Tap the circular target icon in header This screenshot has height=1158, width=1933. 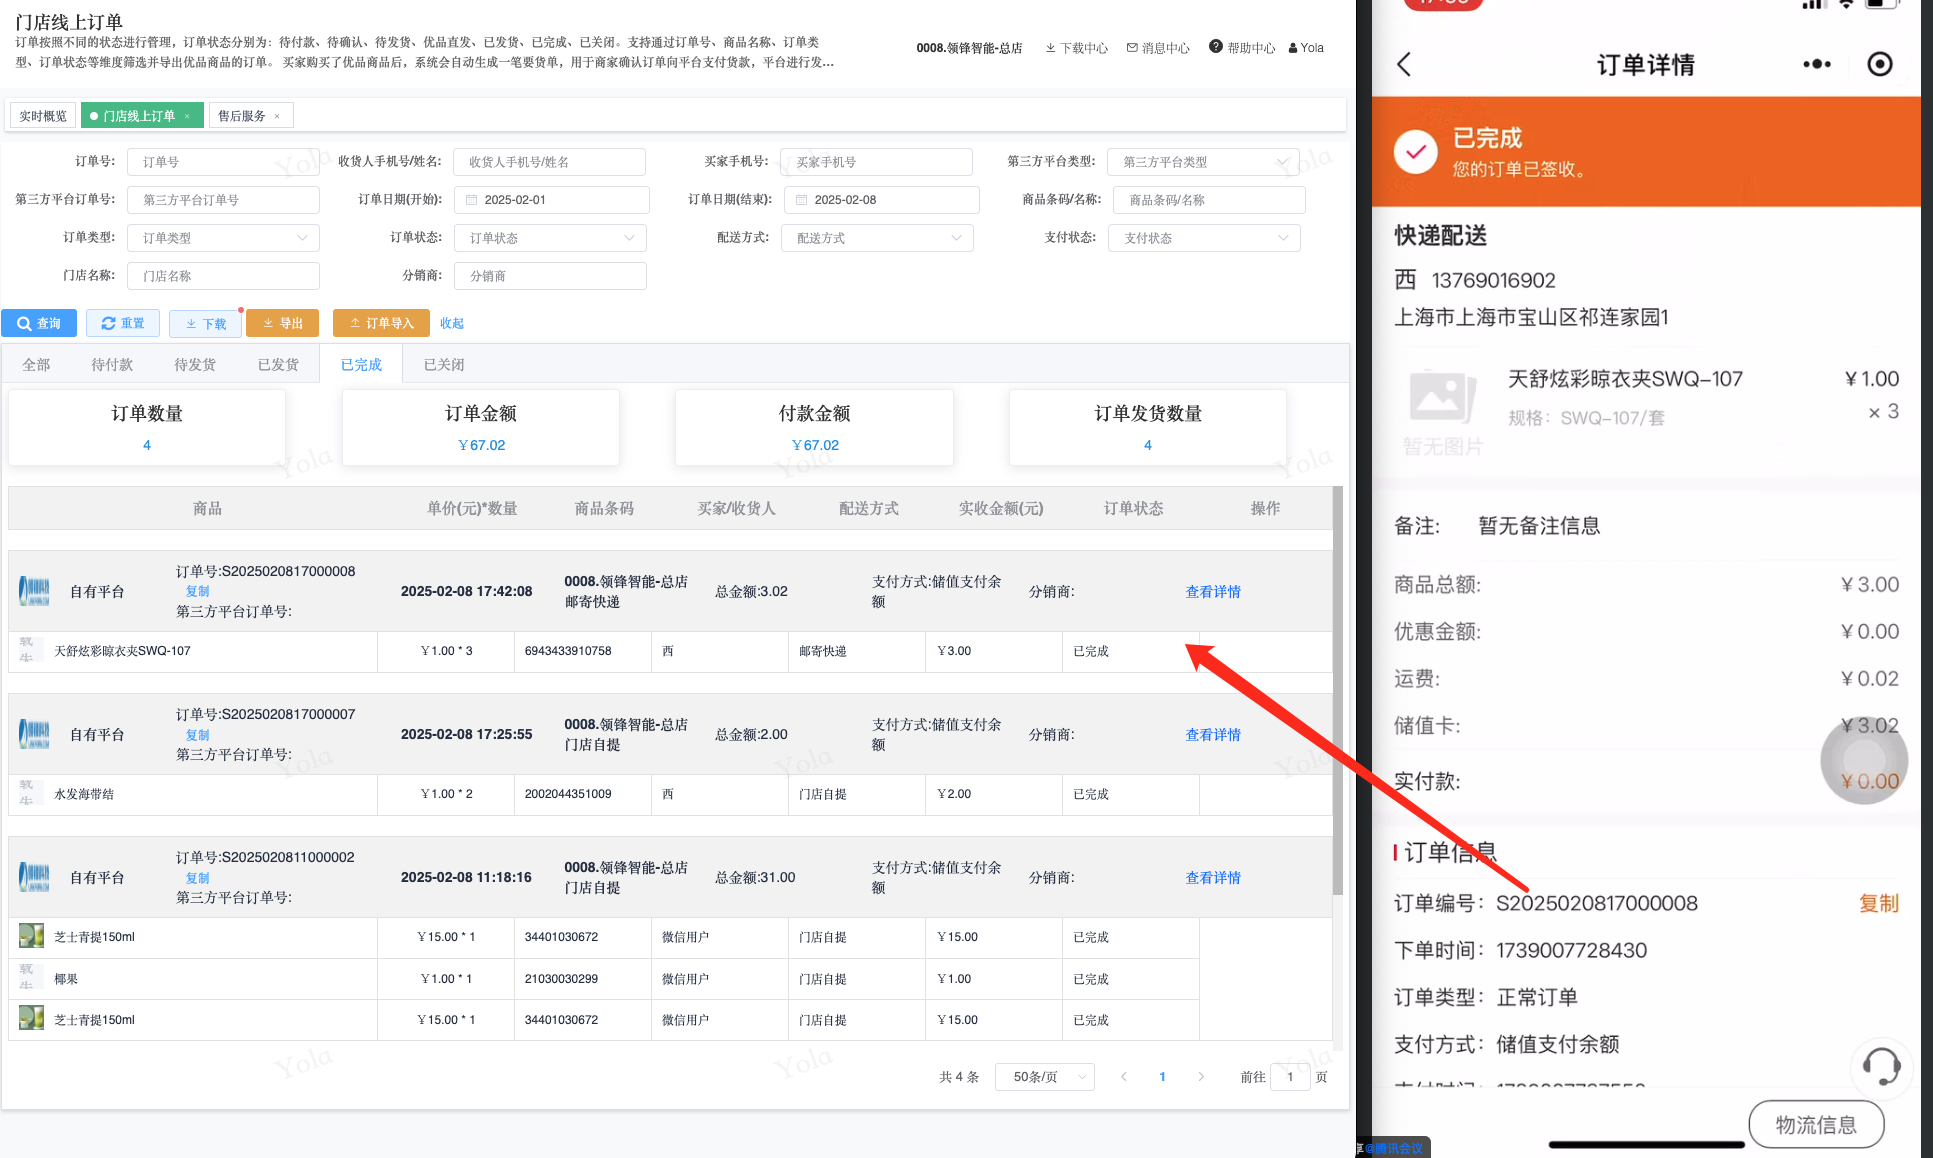click(1880, 64)
